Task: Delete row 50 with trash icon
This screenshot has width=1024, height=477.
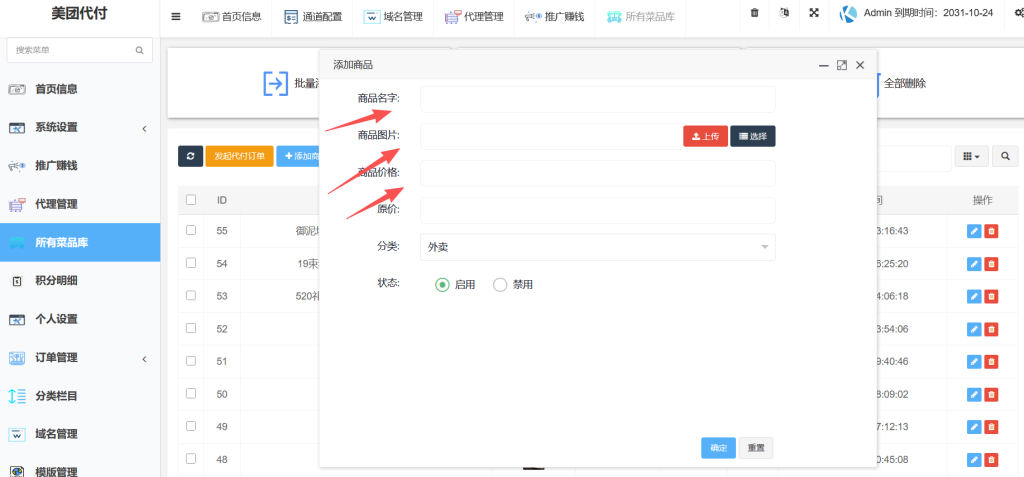Action: [x=991, y=394]
